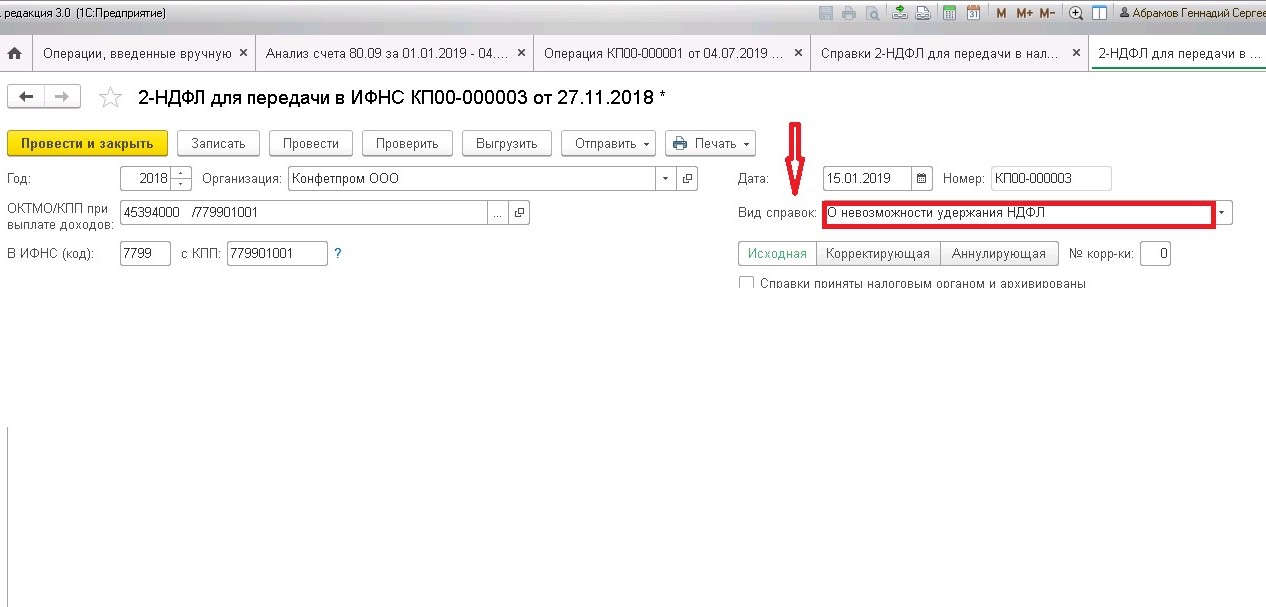Image resolution: width=1266 pixels, height=607 pixels.
Task: Click the '№ корр-ки' field with 0
Action: point(1155,254)
